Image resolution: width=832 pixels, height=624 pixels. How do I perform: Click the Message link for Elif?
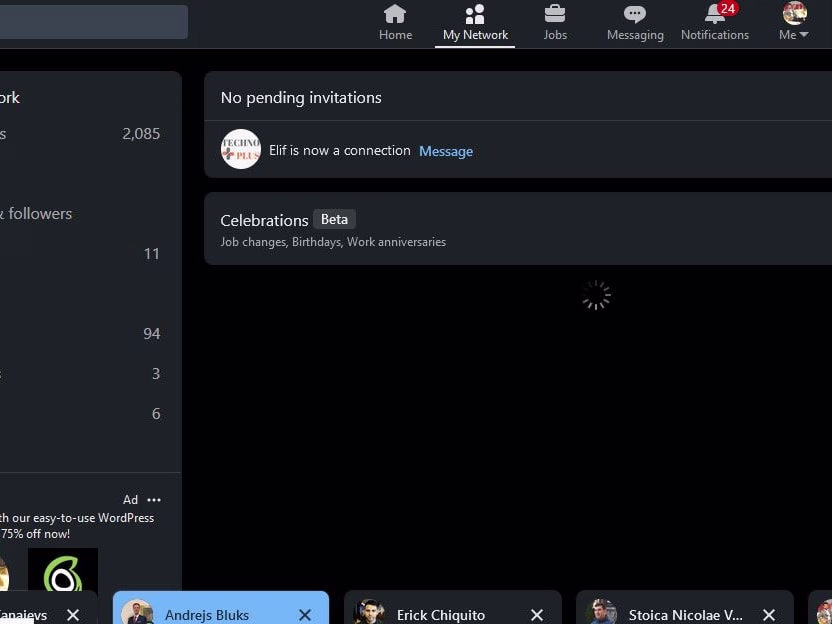446,151
